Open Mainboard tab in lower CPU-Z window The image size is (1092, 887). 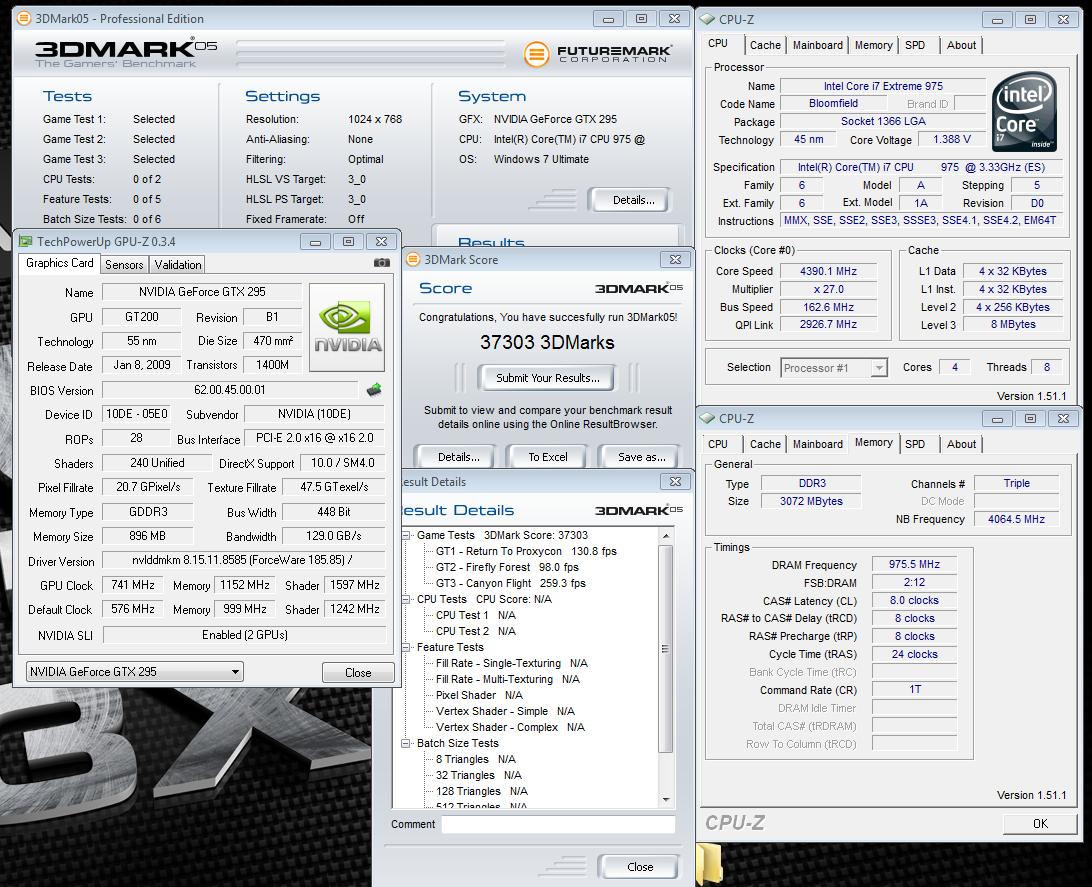click(818, 444)
